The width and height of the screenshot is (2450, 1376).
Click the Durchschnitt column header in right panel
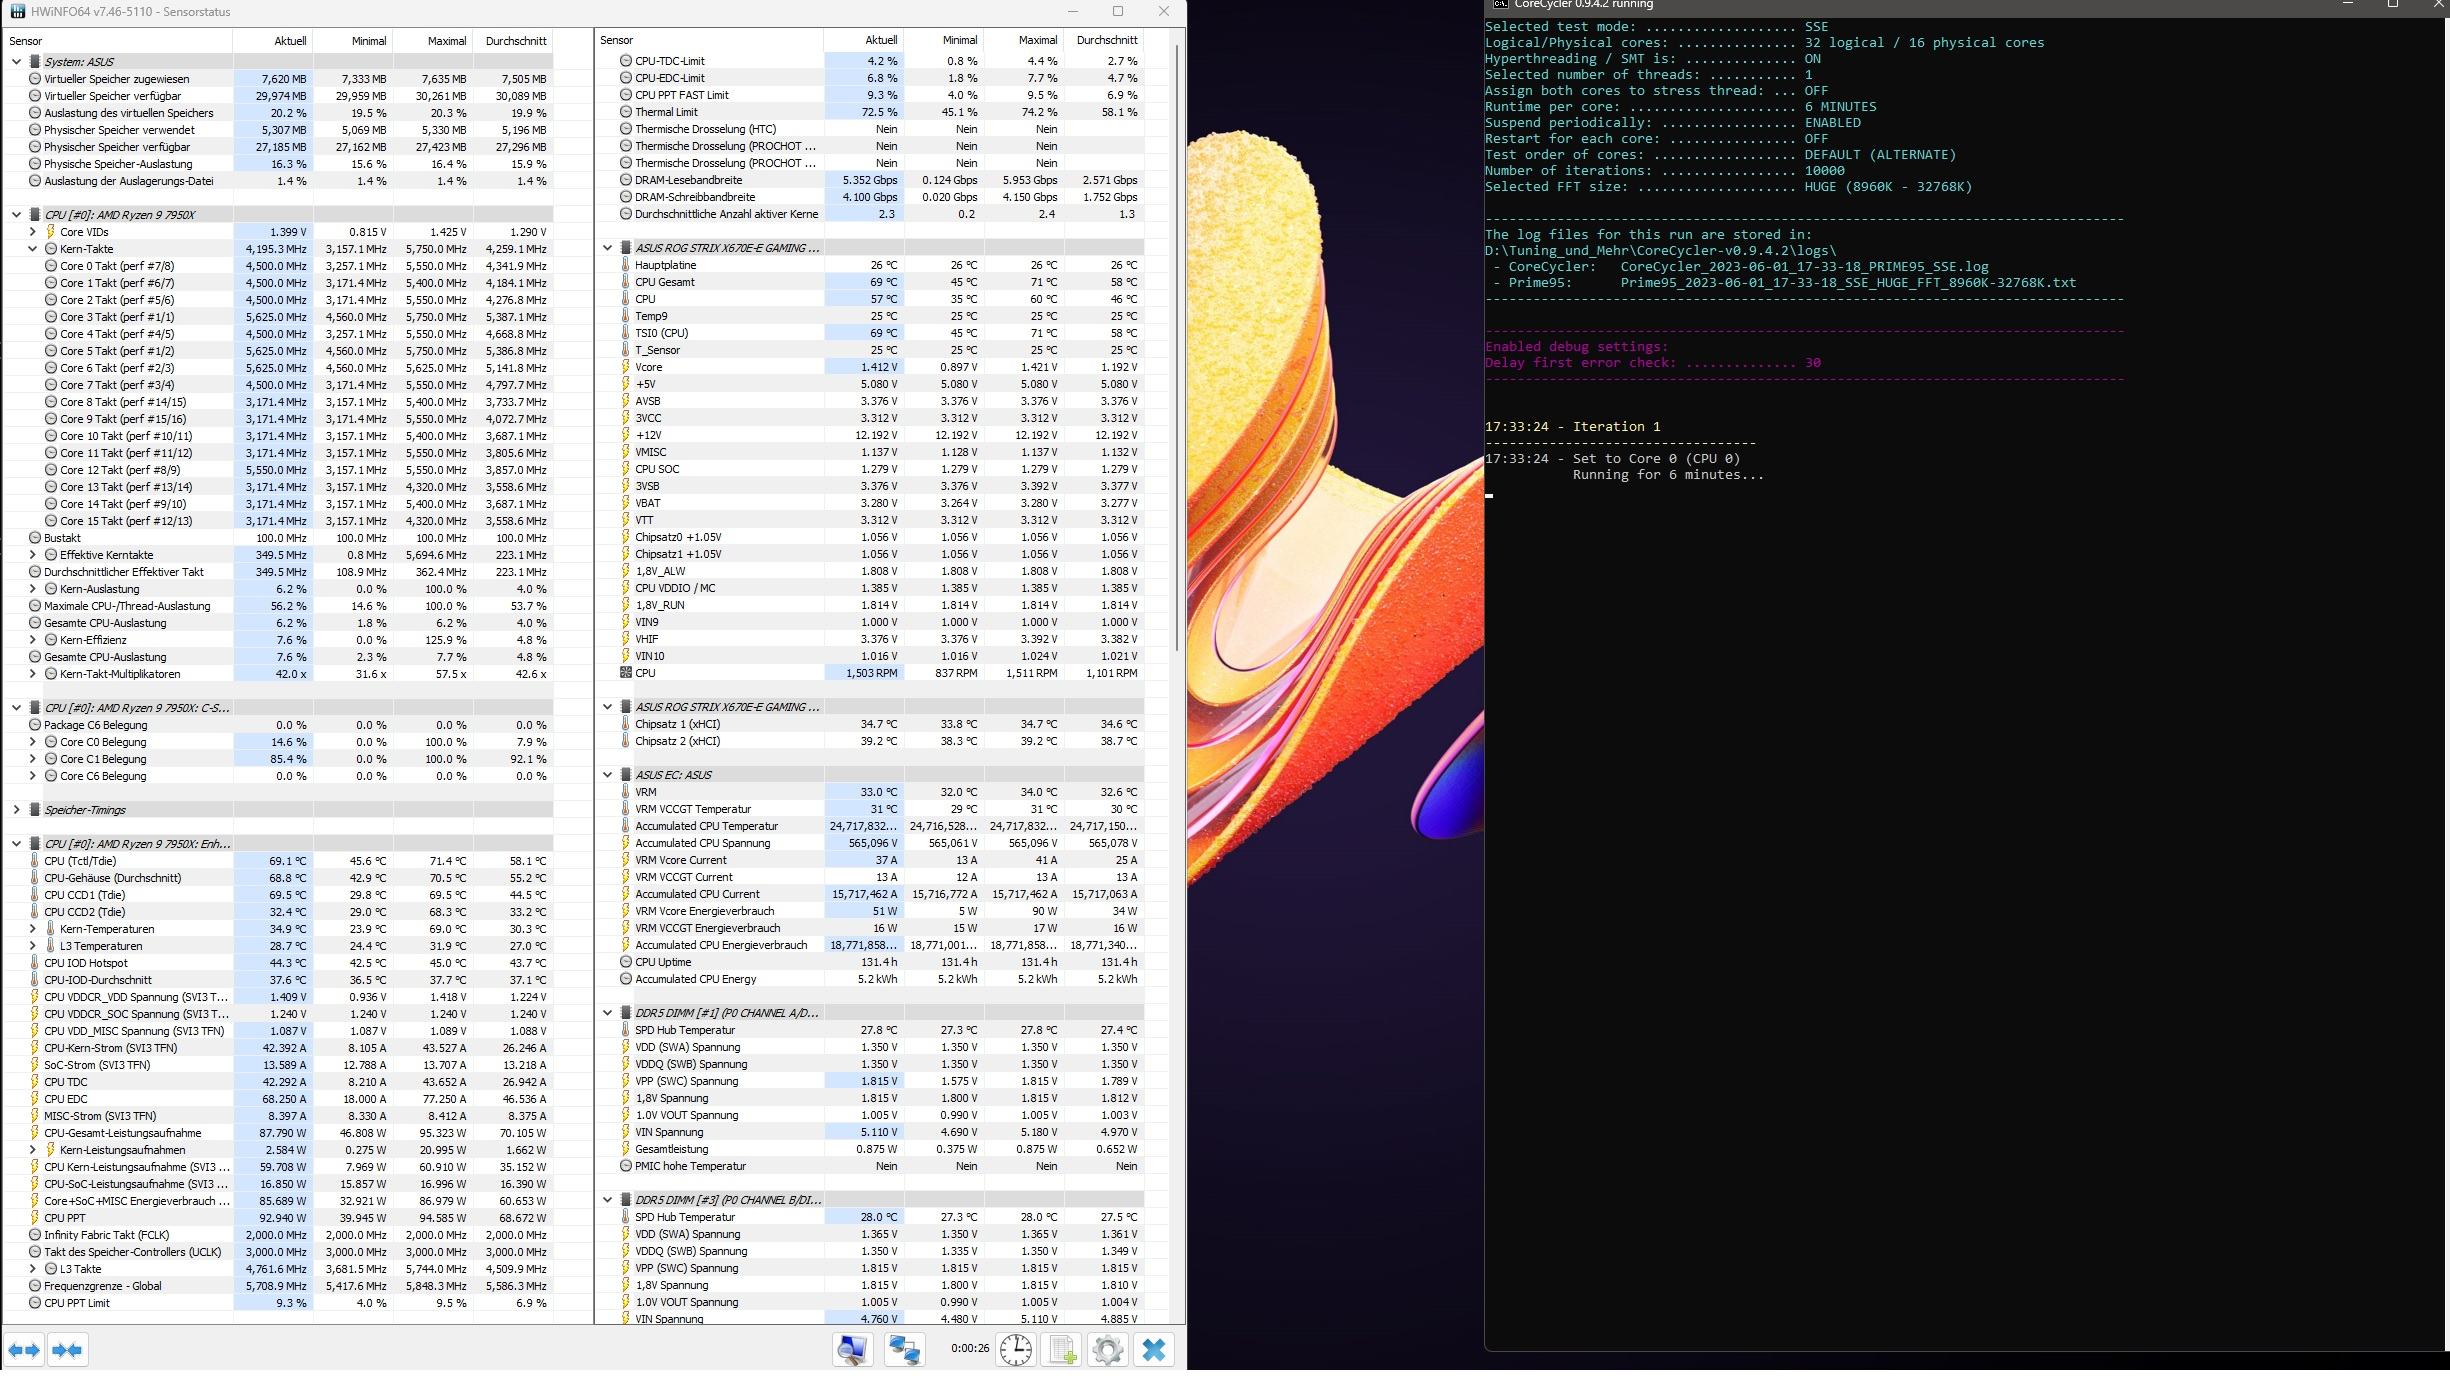(1106, 40)
